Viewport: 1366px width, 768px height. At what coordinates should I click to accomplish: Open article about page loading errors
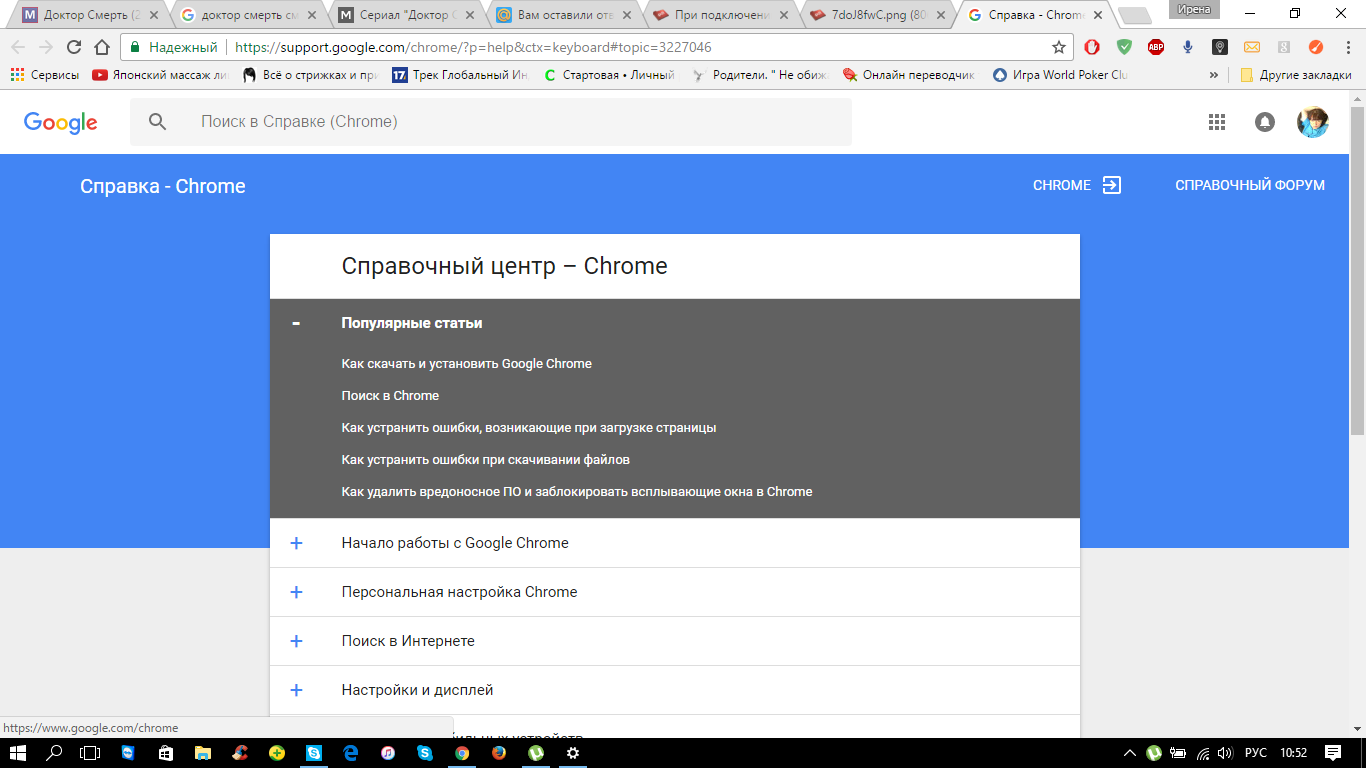point(529,428)
